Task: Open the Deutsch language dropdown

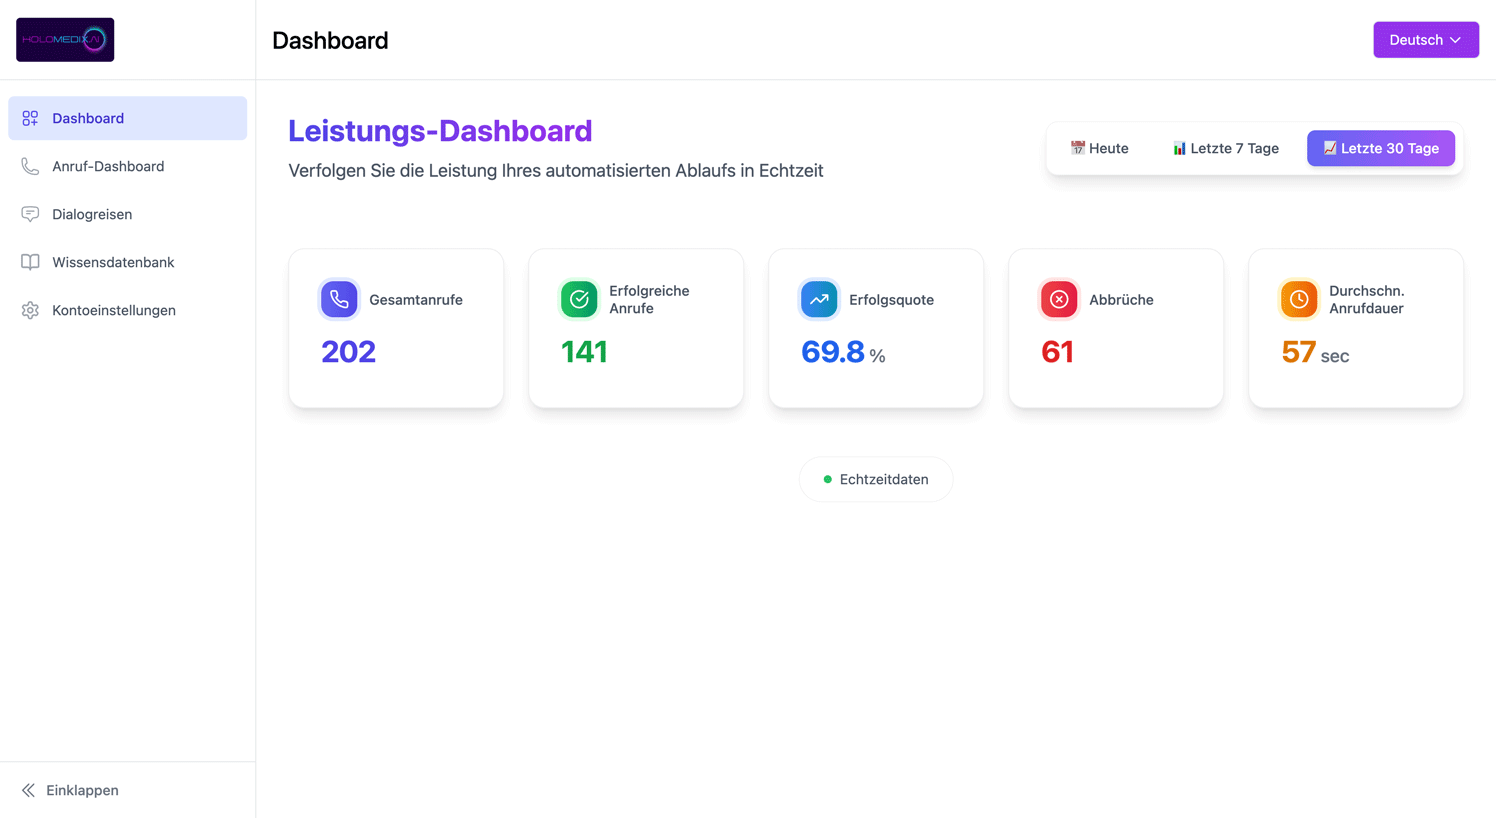Action: [x=1426, y=39]
